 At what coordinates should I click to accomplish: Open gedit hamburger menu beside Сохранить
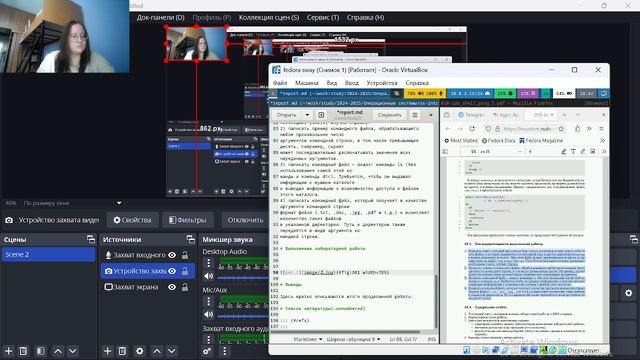coord(415,115)
